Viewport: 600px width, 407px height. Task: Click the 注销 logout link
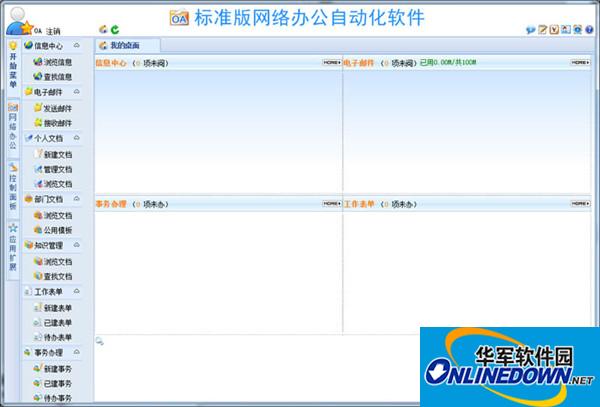click(53, 31)
